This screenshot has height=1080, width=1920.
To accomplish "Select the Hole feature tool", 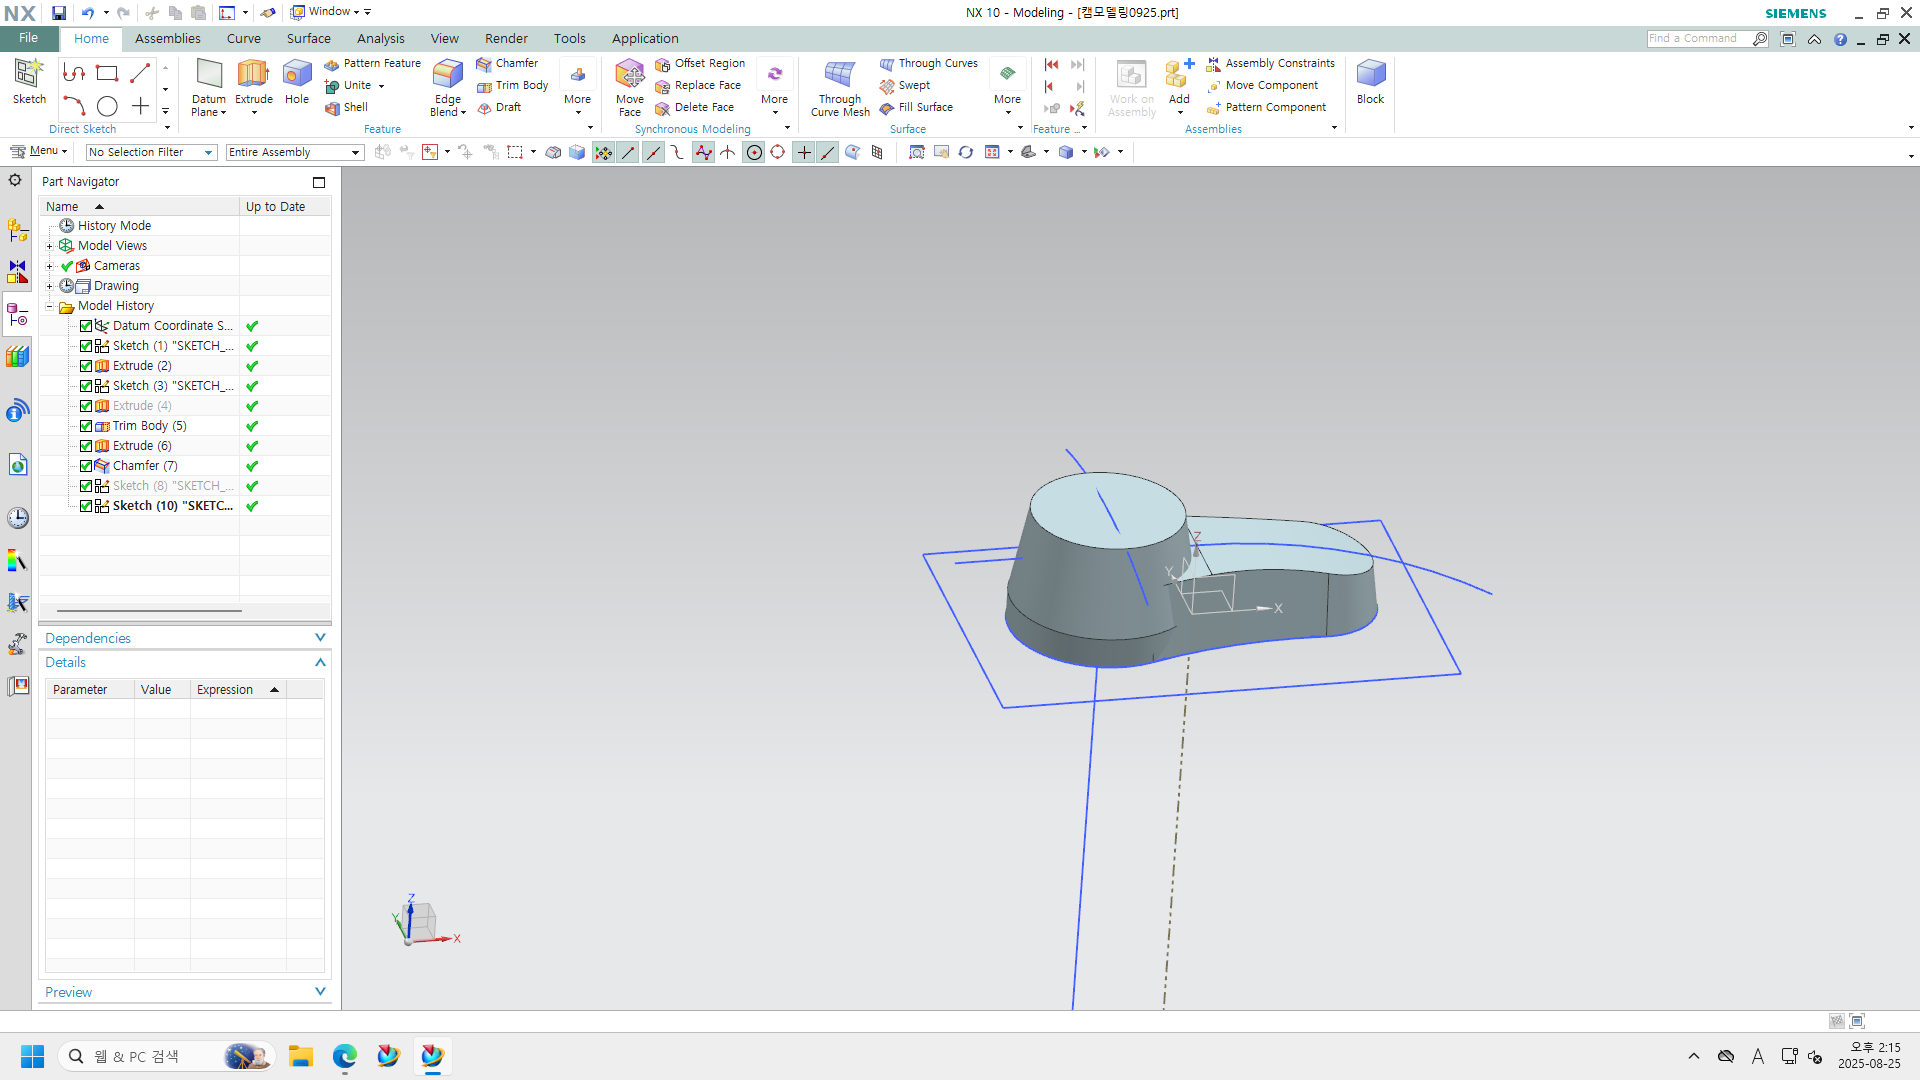I will tap(297, 75).
